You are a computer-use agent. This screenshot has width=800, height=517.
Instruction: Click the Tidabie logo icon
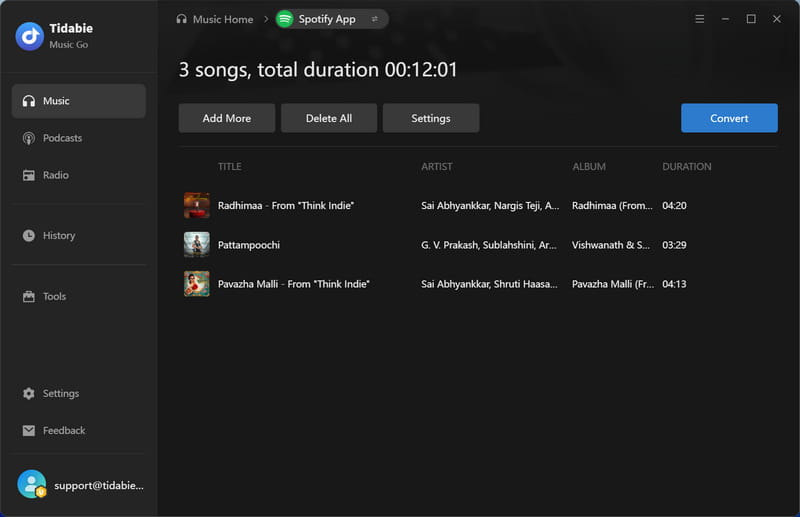pos(30,36)
